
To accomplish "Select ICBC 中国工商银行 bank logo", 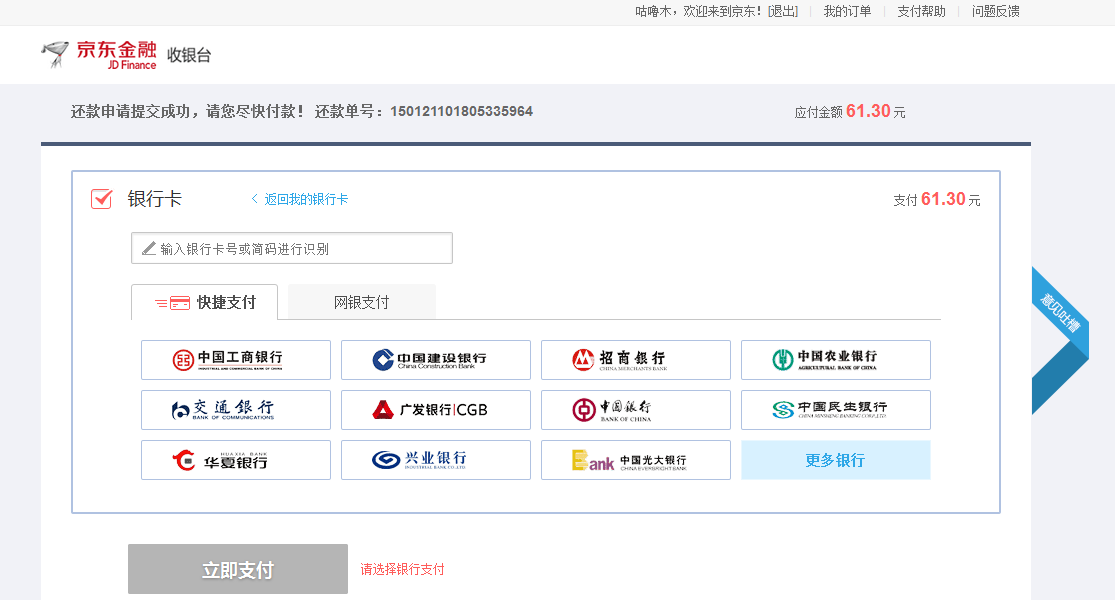I will click(235, 360).
